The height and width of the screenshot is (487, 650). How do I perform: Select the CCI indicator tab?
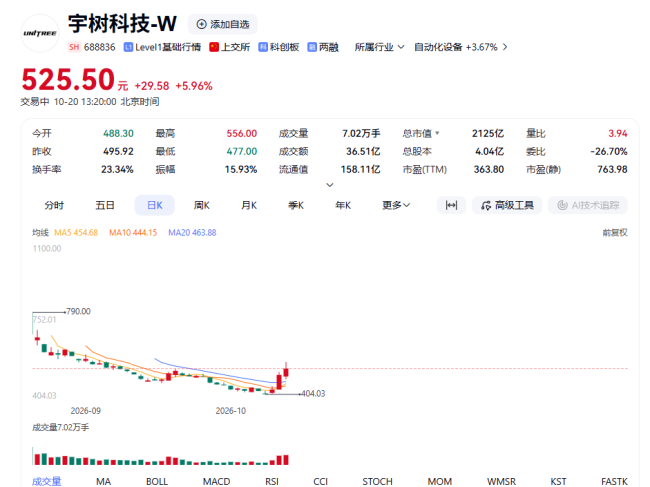point(320,482)
